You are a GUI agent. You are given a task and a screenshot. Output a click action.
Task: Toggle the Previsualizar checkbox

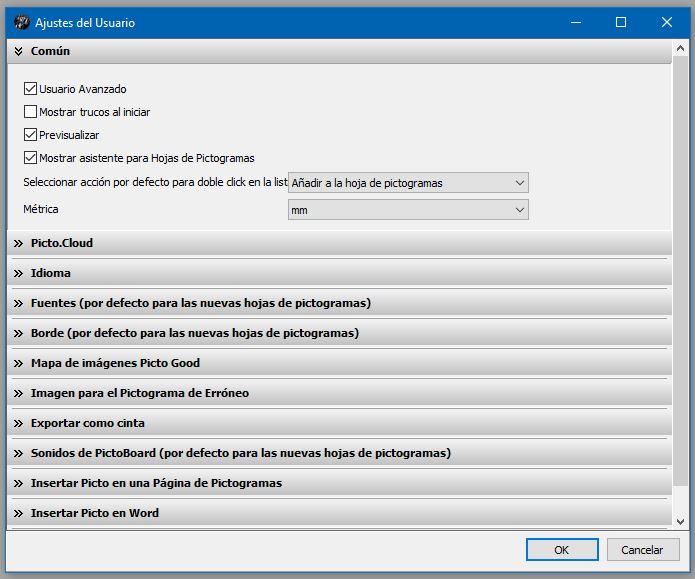tap(30, 135)
